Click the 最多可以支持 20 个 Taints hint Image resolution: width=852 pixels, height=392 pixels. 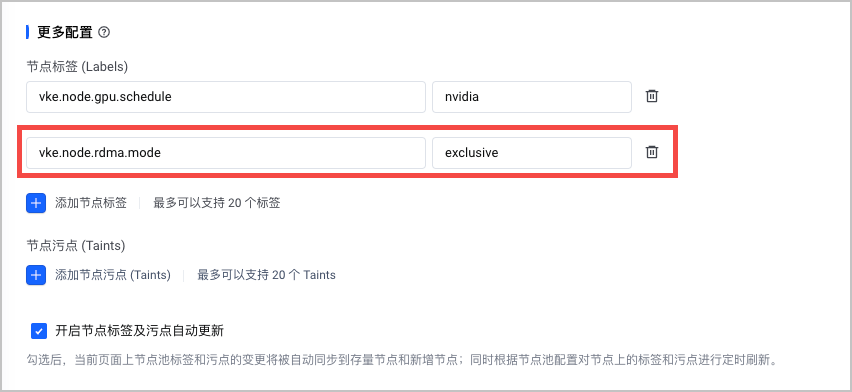[x=266, y=275]
